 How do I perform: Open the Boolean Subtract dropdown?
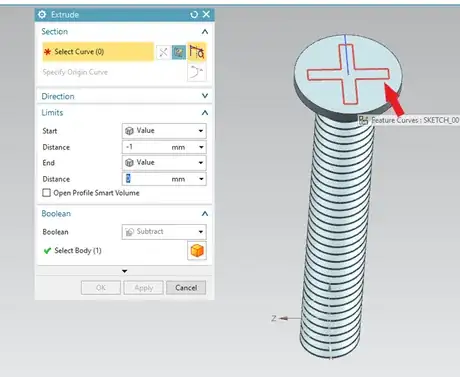[164, 232]
